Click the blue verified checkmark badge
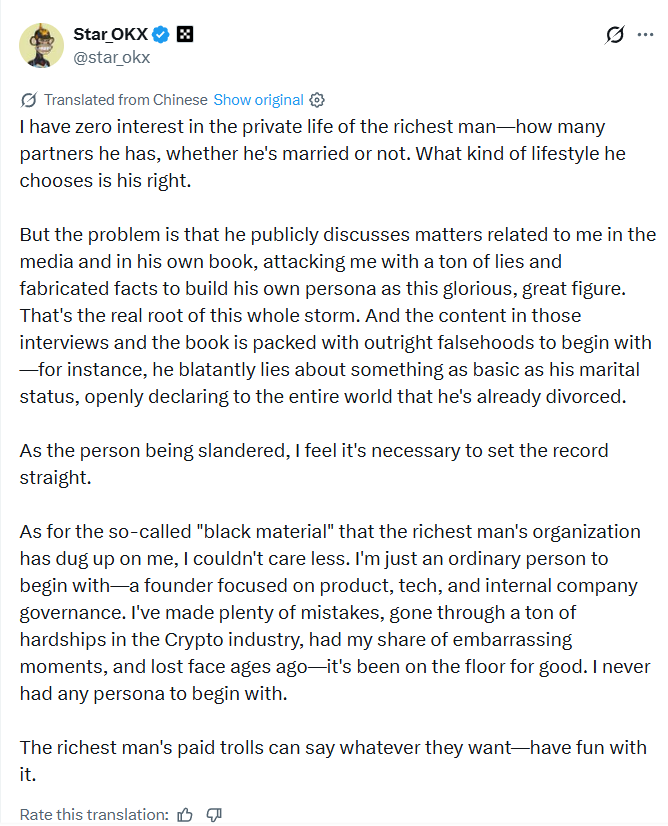This screenshot has width=668, height=826. point(160,35)
